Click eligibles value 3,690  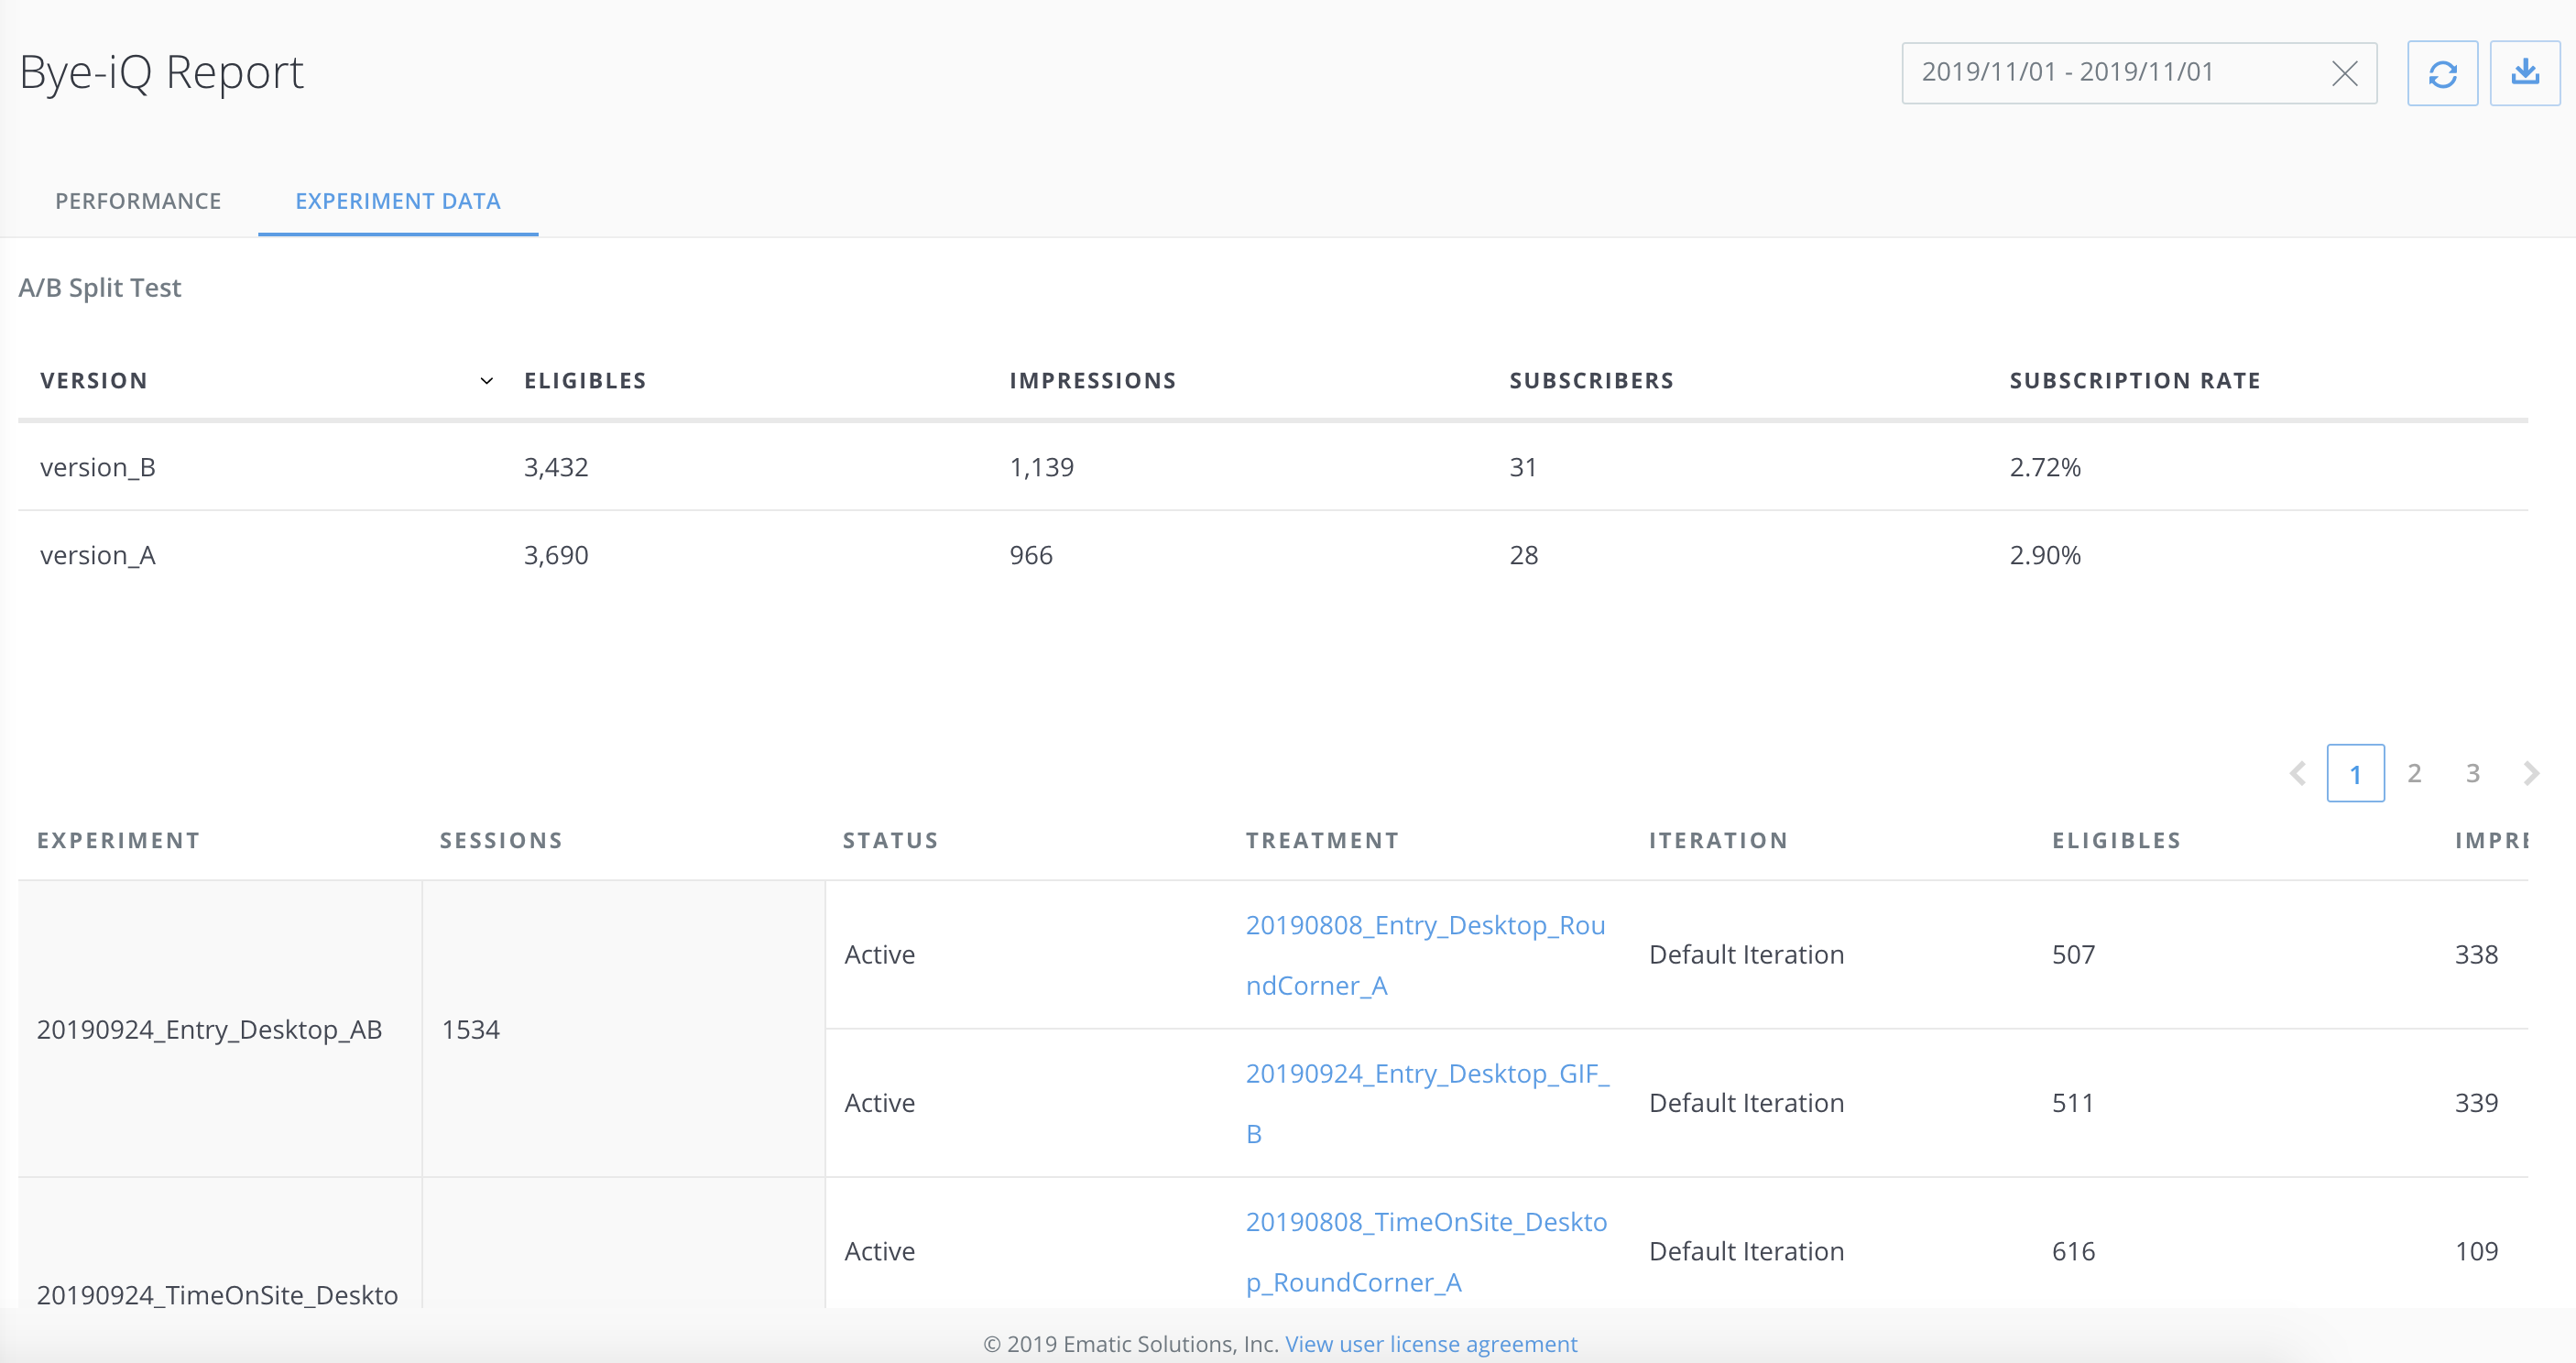point(556,555)
